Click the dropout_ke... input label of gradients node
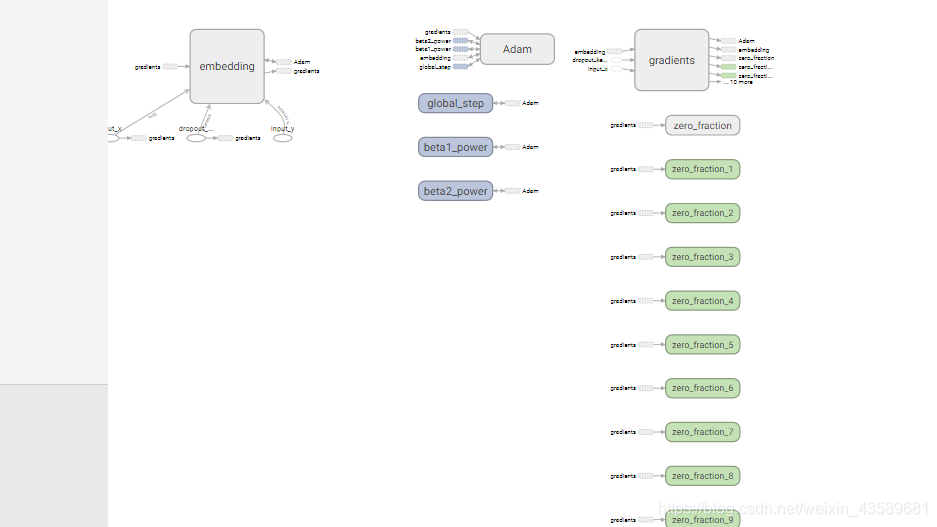This screenshot has height=527, width=937. 590,60
